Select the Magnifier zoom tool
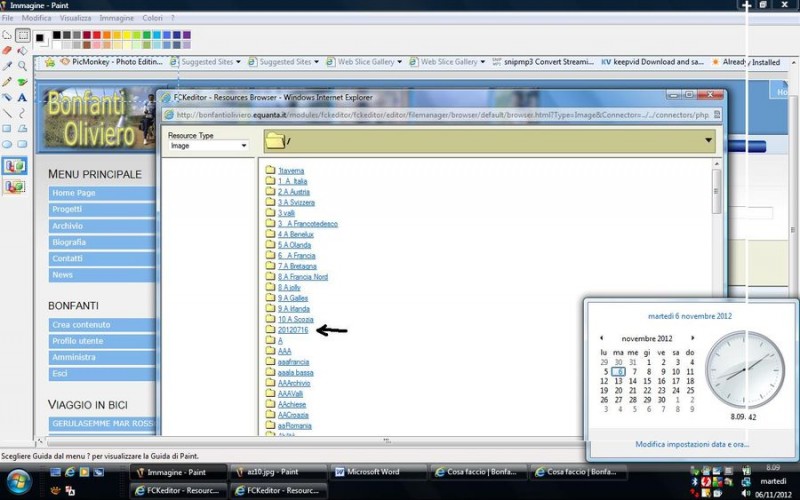The image size is (800, 500). point(22,66)
